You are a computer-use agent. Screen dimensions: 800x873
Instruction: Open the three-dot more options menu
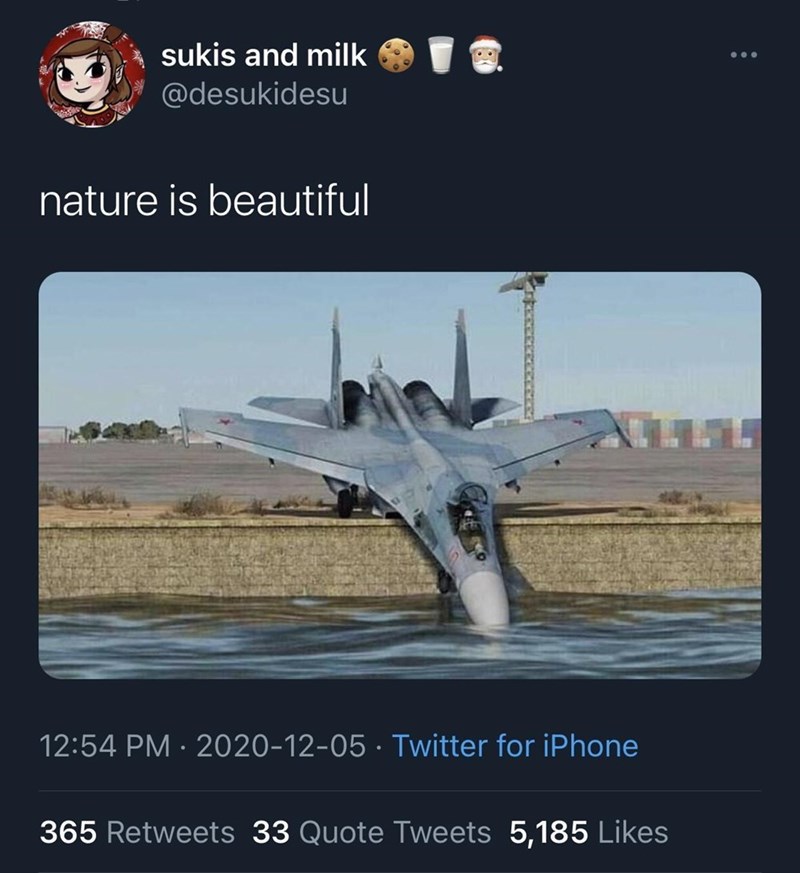[x=743, y=54]
